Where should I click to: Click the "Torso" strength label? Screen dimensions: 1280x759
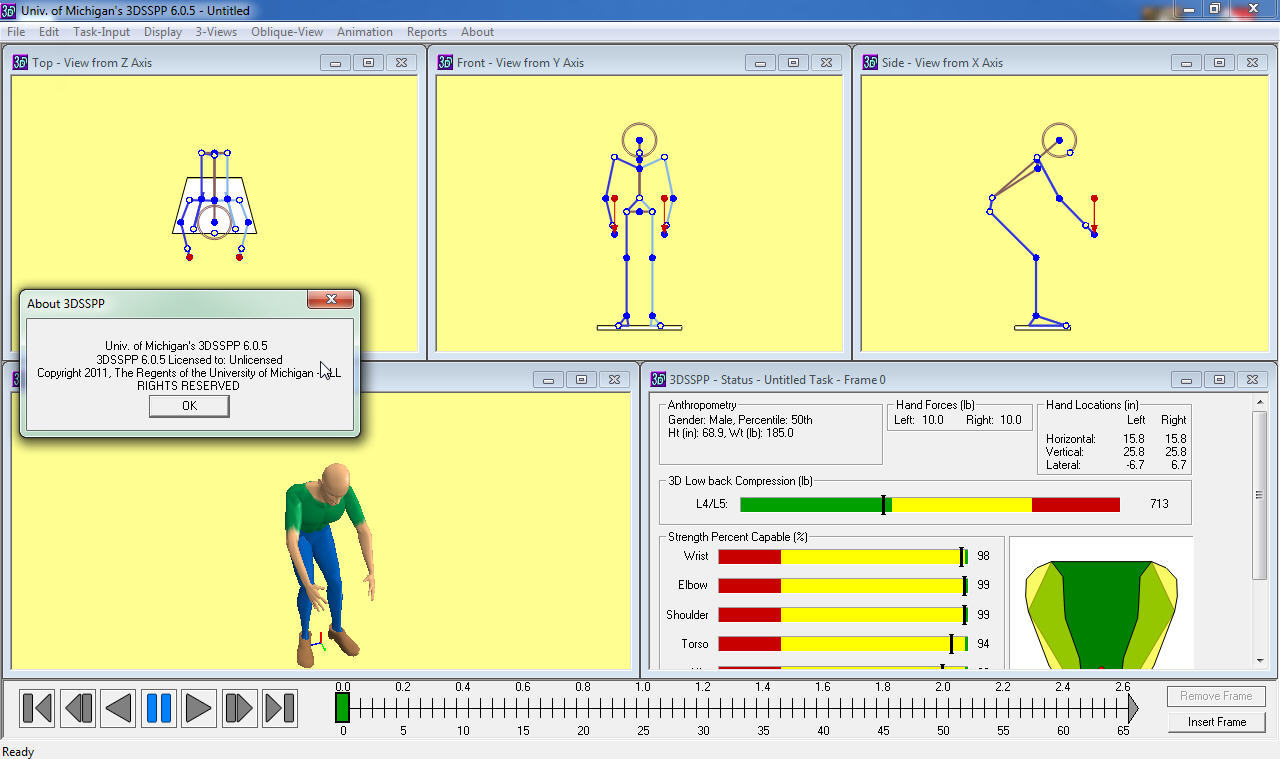pos(695,644)
